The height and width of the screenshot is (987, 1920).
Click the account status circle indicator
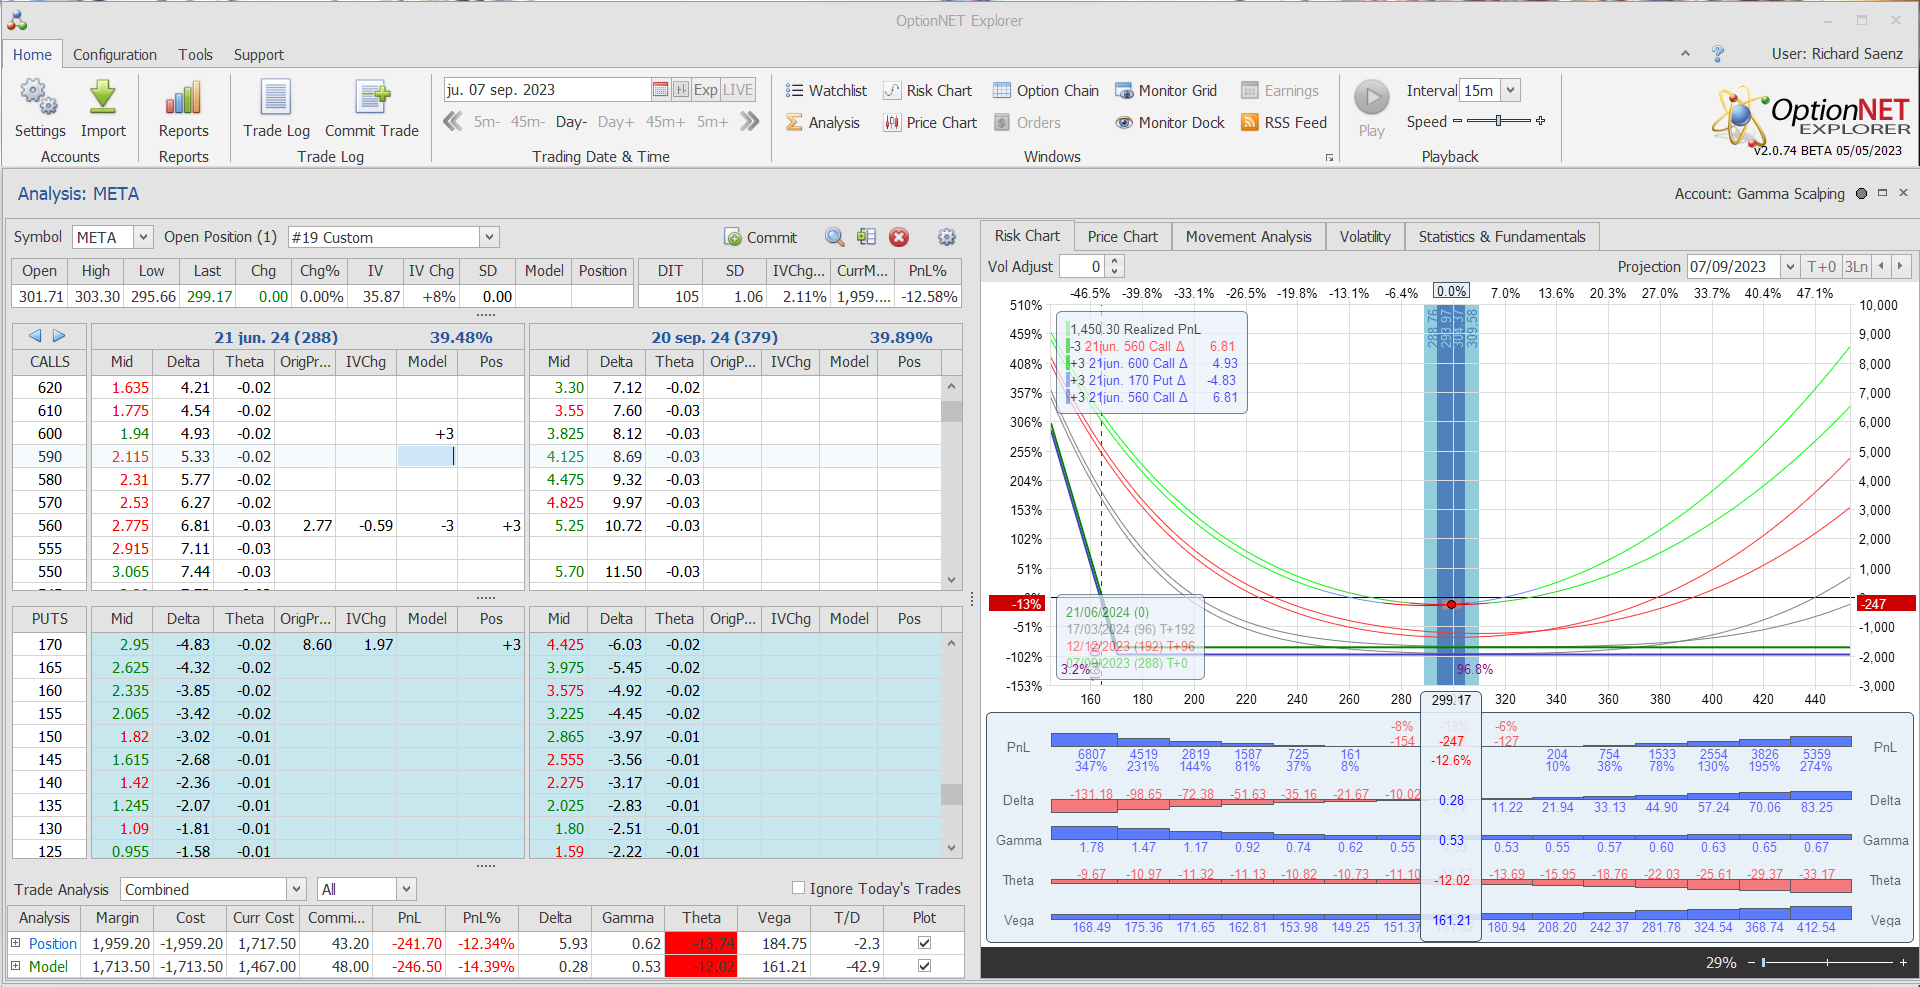pyautogui.click(x=1861, y=193)
